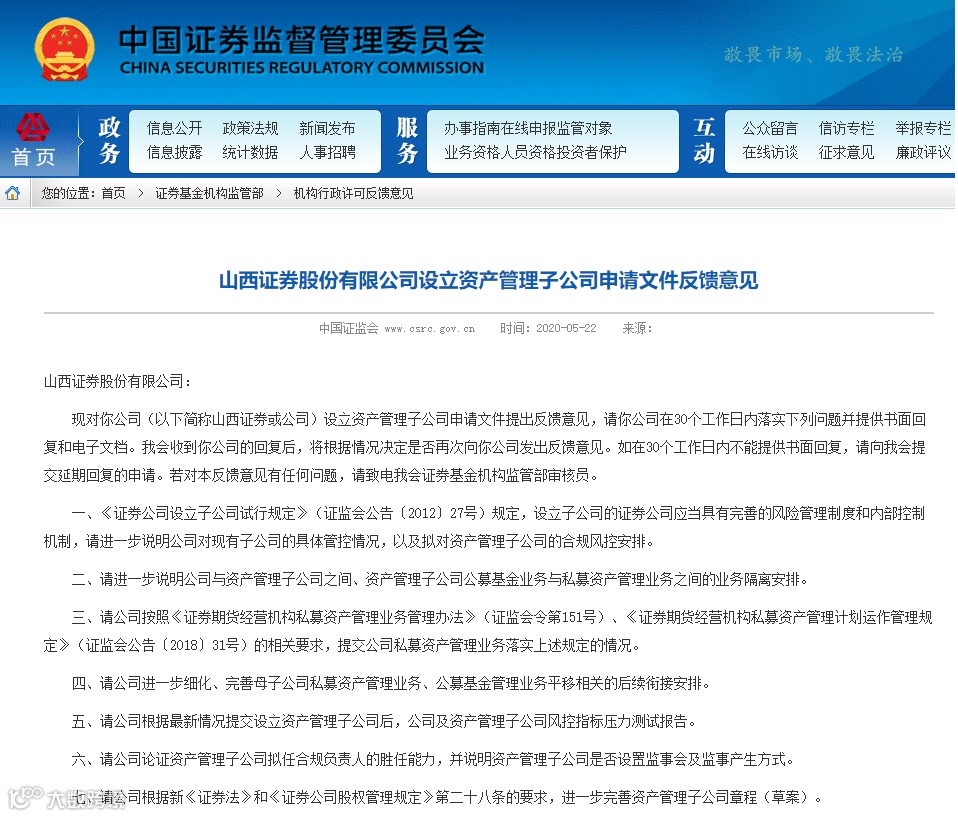The width and height of the screenshot is (958, 817).
Task: Click the 监管对象 link
Action: coord(584,128)
